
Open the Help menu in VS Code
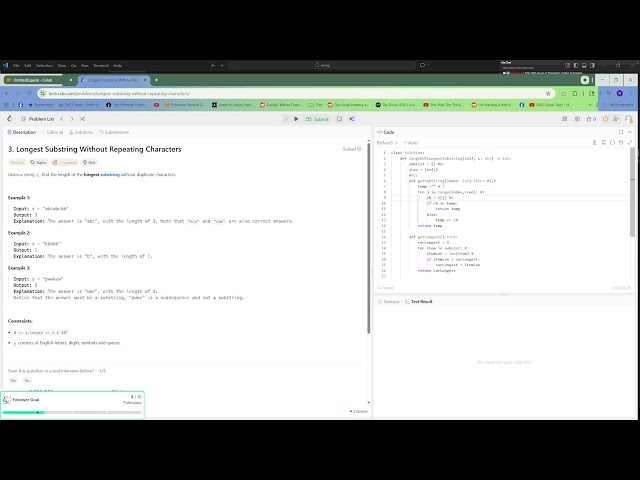click(x=118, y=65)
